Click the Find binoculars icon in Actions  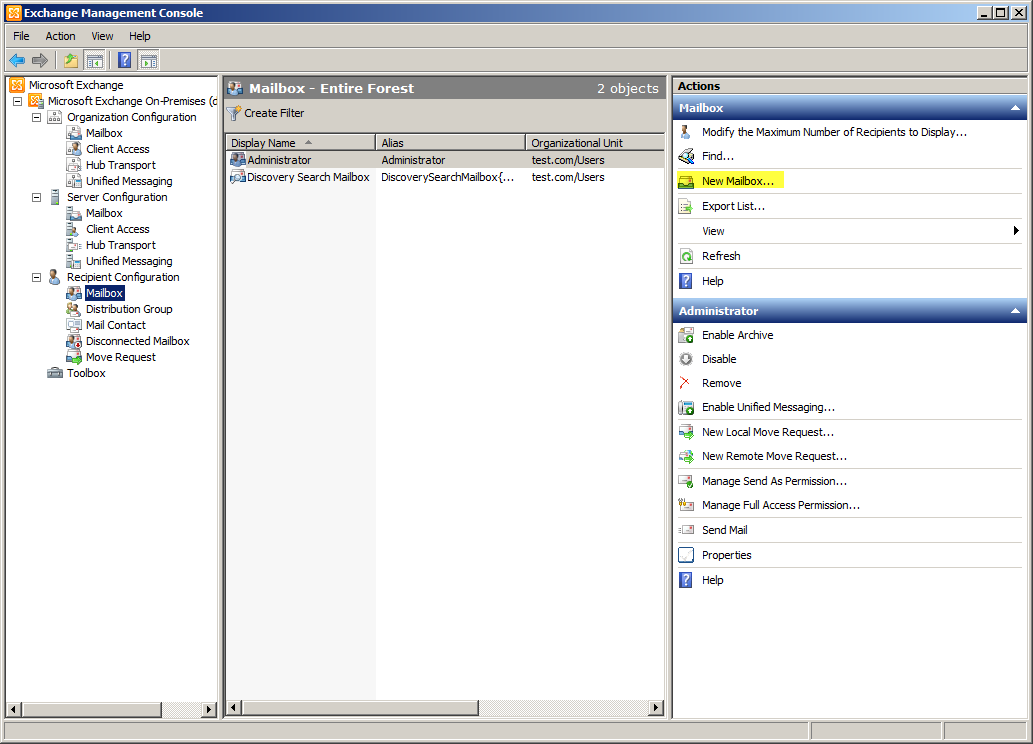(x=686, y=156)
